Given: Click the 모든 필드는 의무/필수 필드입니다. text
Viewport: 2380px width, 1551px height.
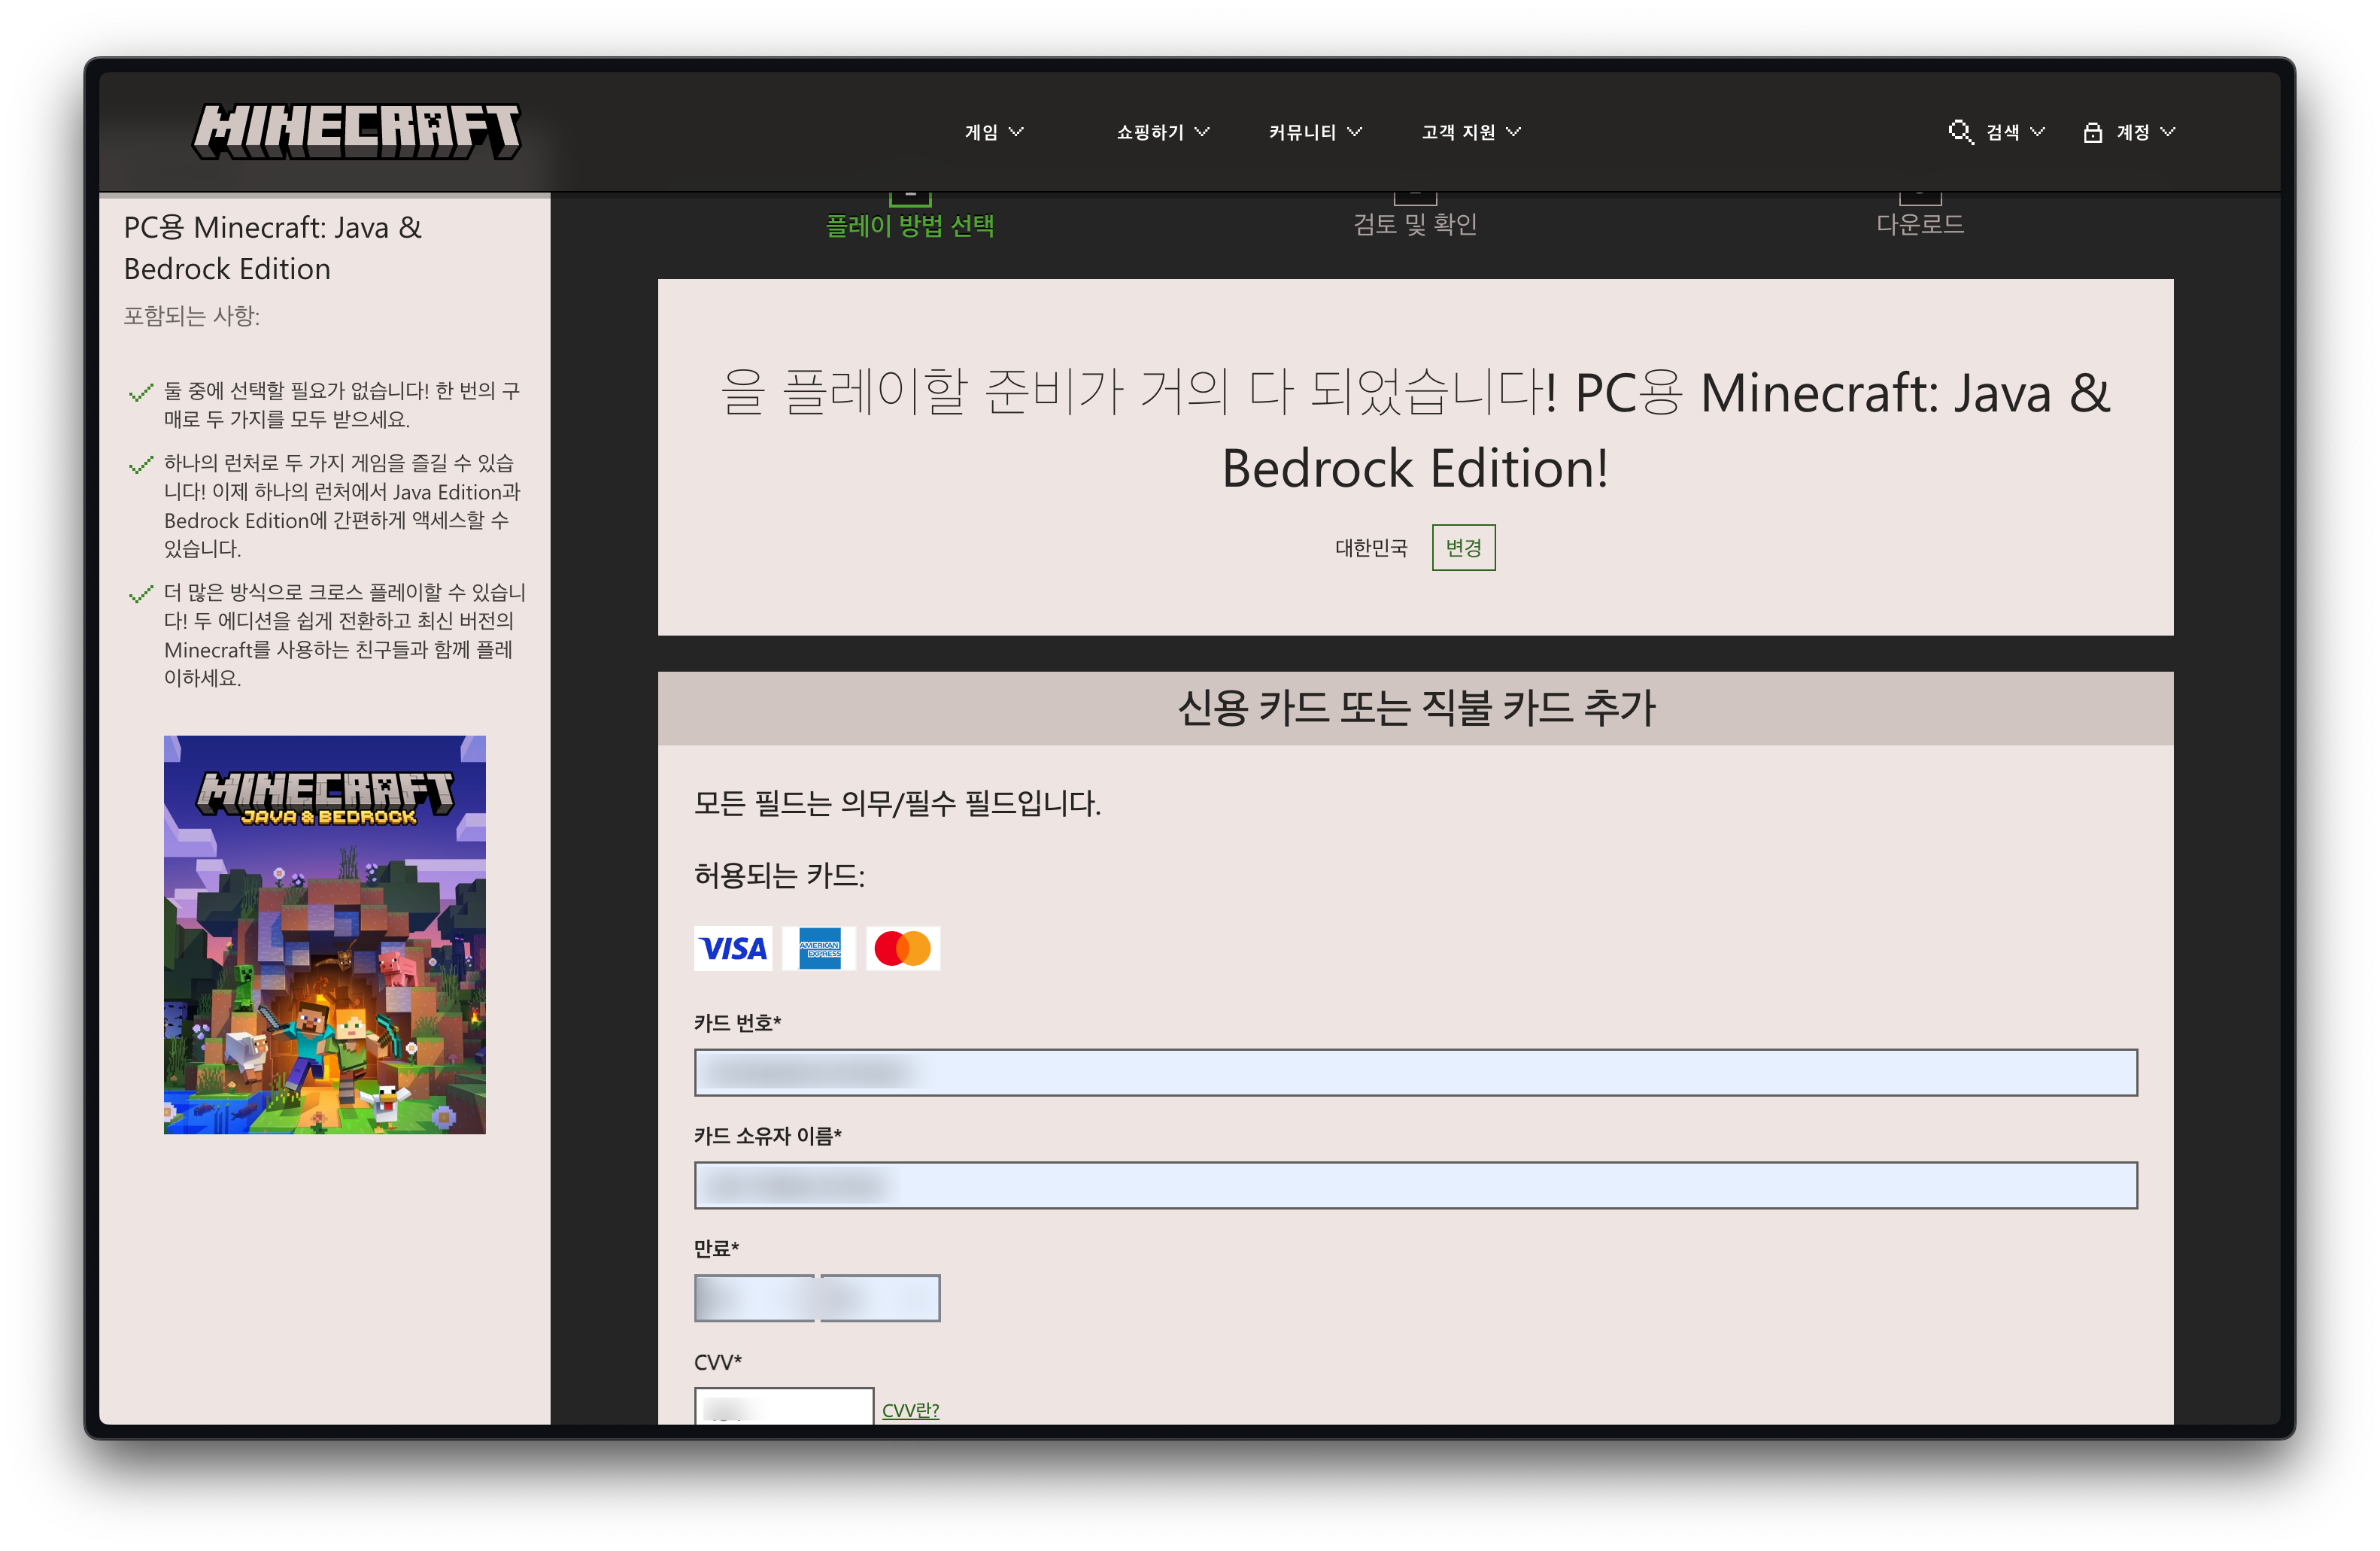Looking at the screenshot, I should coord(897,803).
